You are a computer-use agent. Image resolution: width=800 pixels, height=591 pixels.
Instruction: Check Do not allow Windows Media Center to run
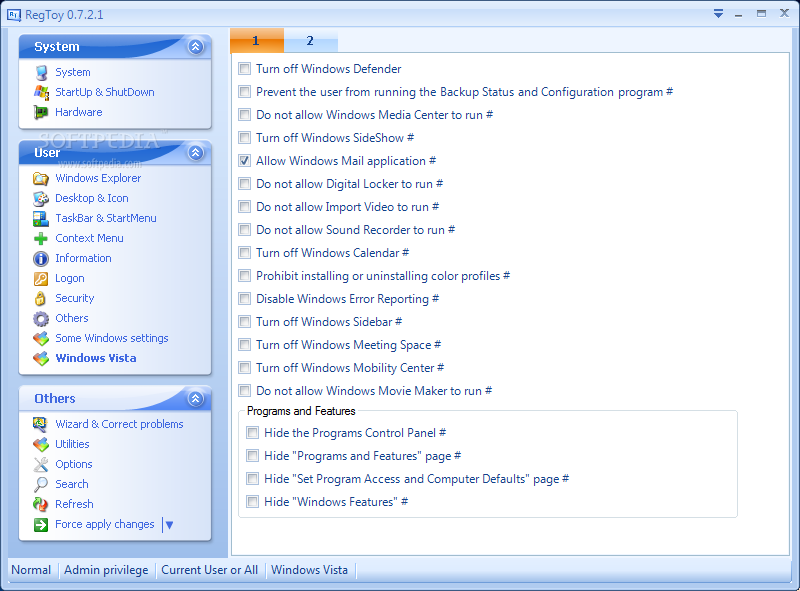(x=245, y=114)
